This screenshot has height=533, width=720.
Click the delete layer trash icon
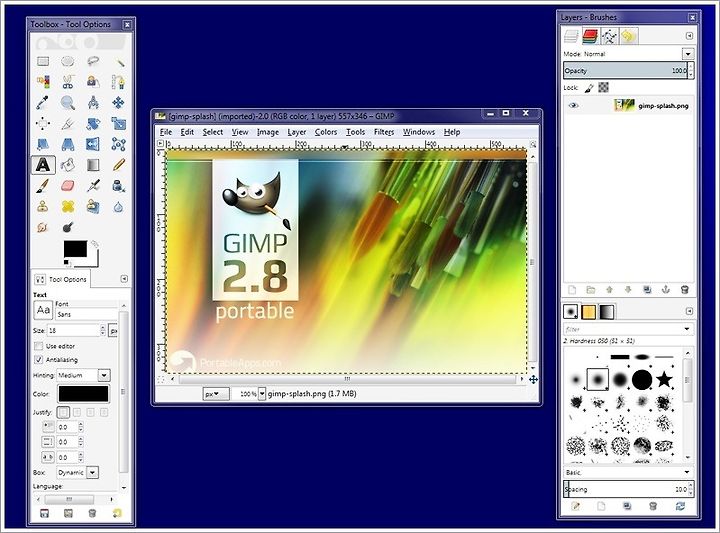coord(685,289)
